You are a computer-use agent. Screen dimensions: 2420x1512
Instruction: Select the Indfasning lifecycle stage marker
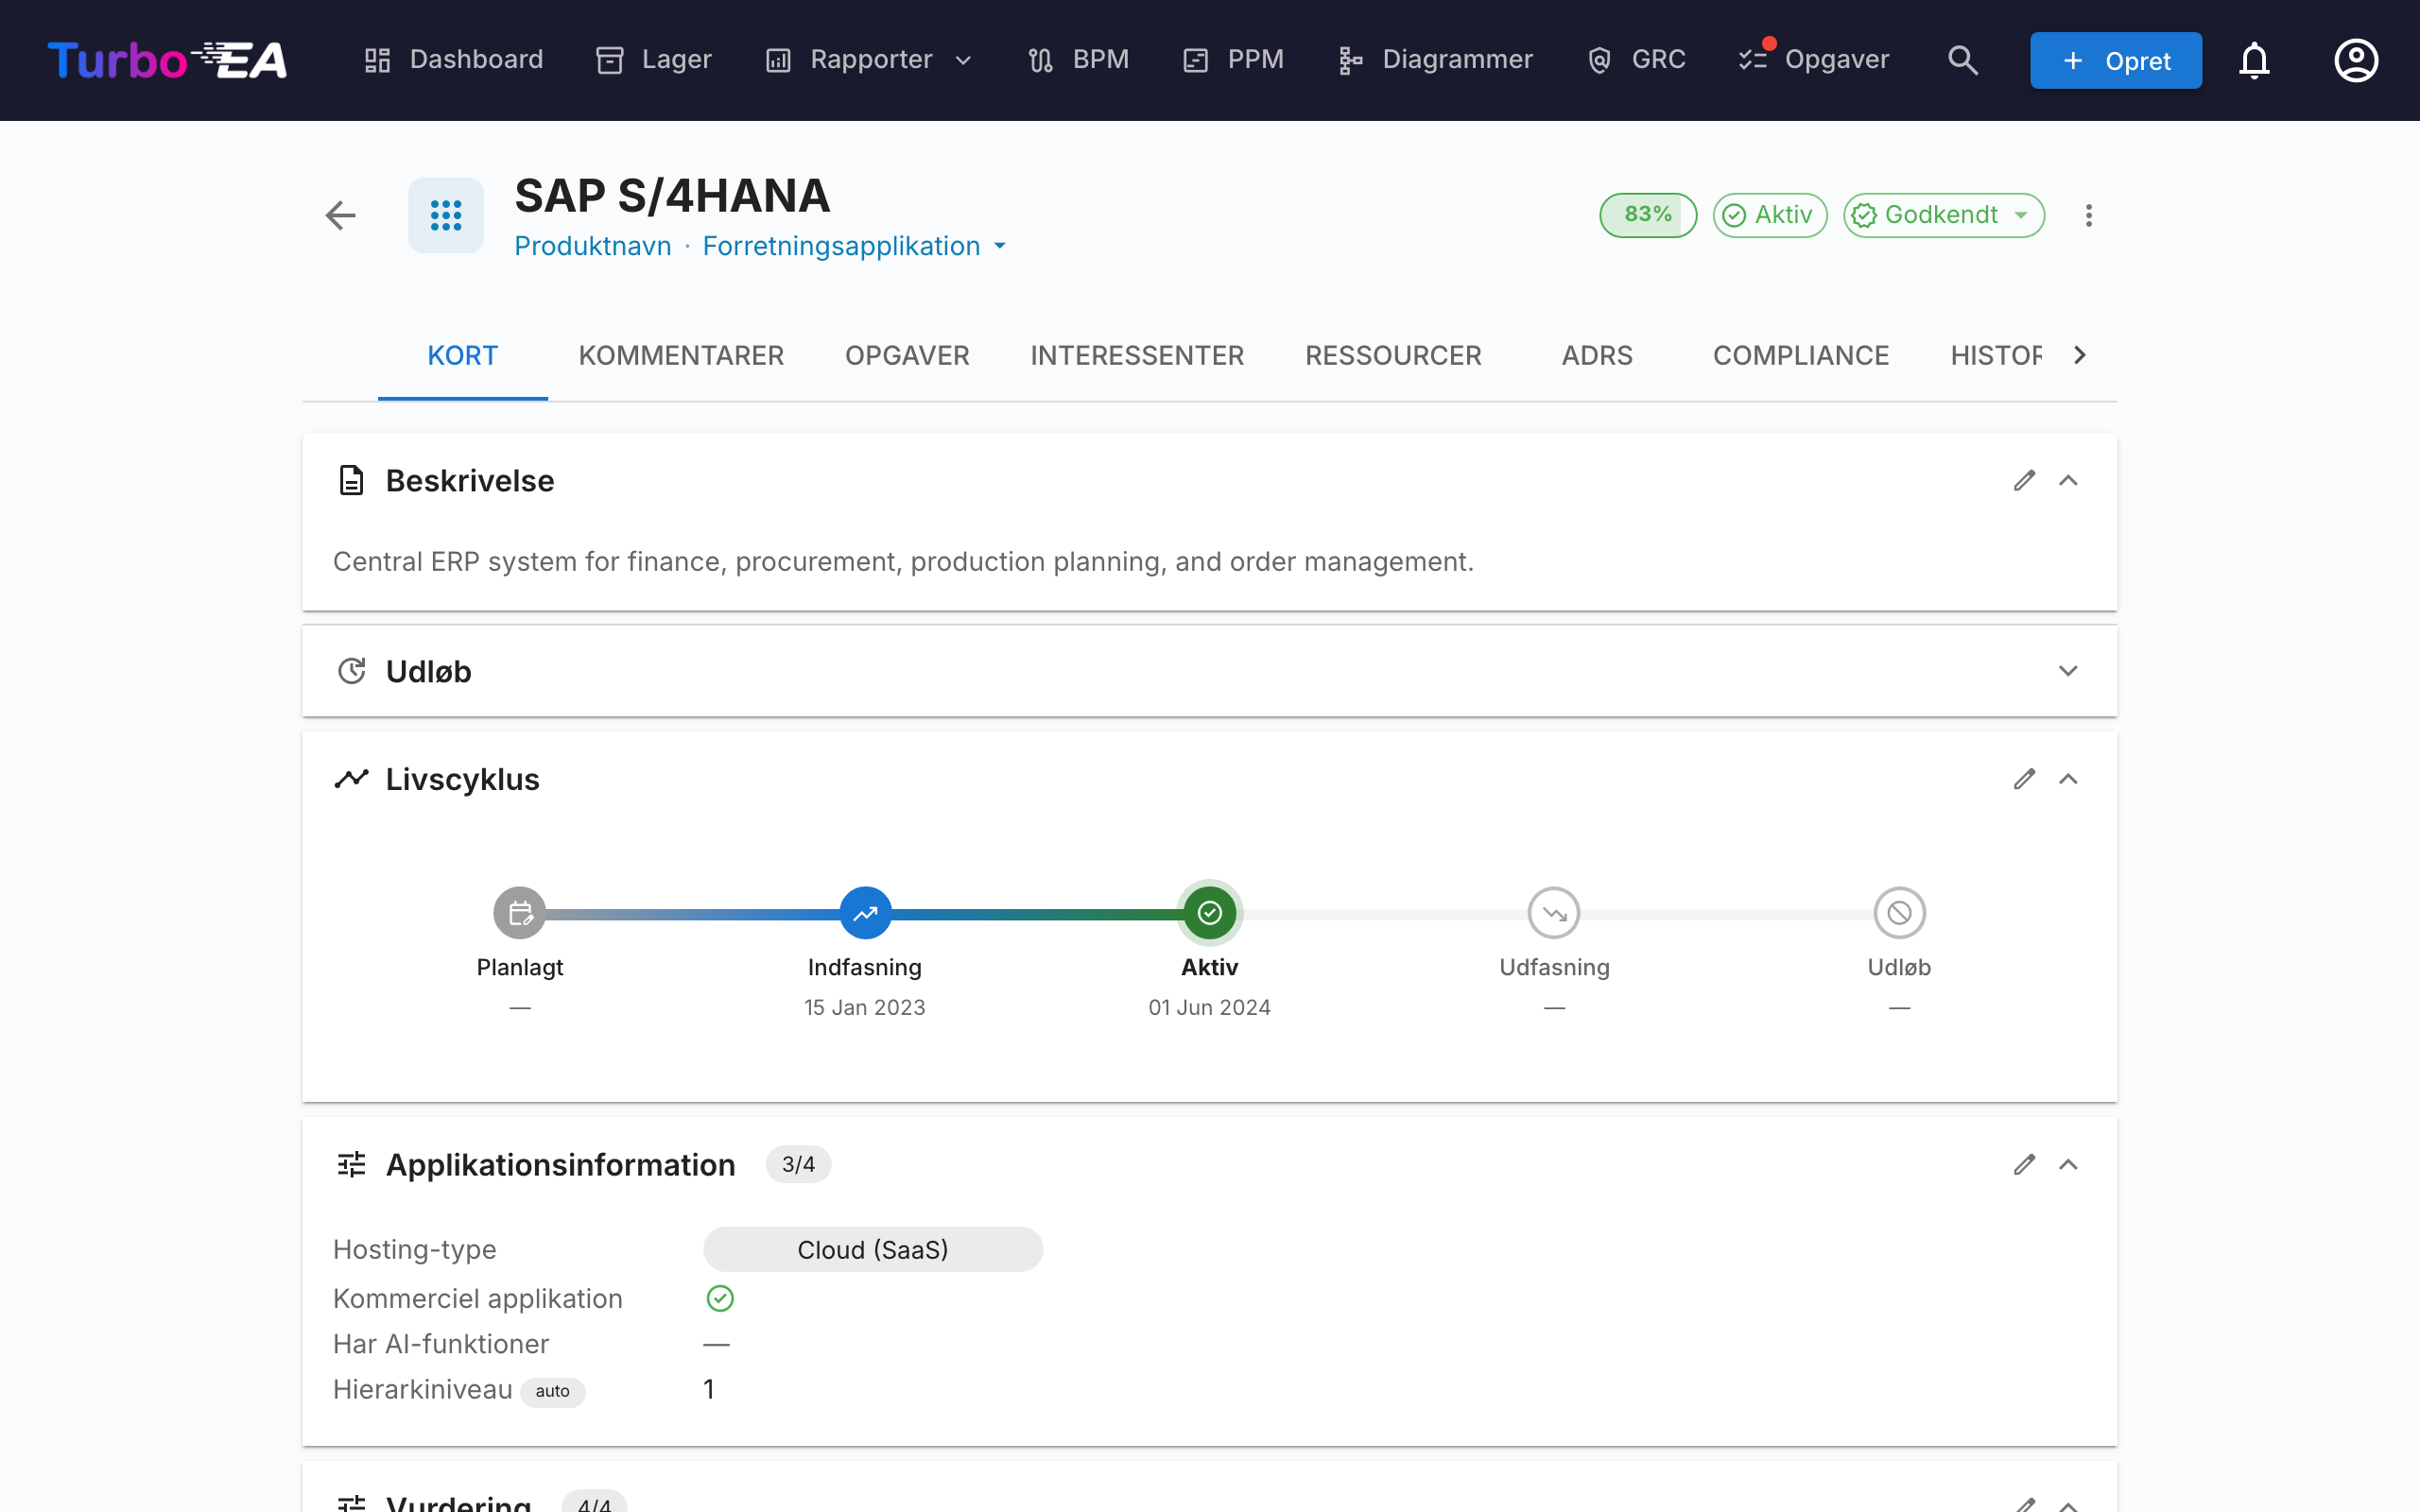(x=865, y=912)
